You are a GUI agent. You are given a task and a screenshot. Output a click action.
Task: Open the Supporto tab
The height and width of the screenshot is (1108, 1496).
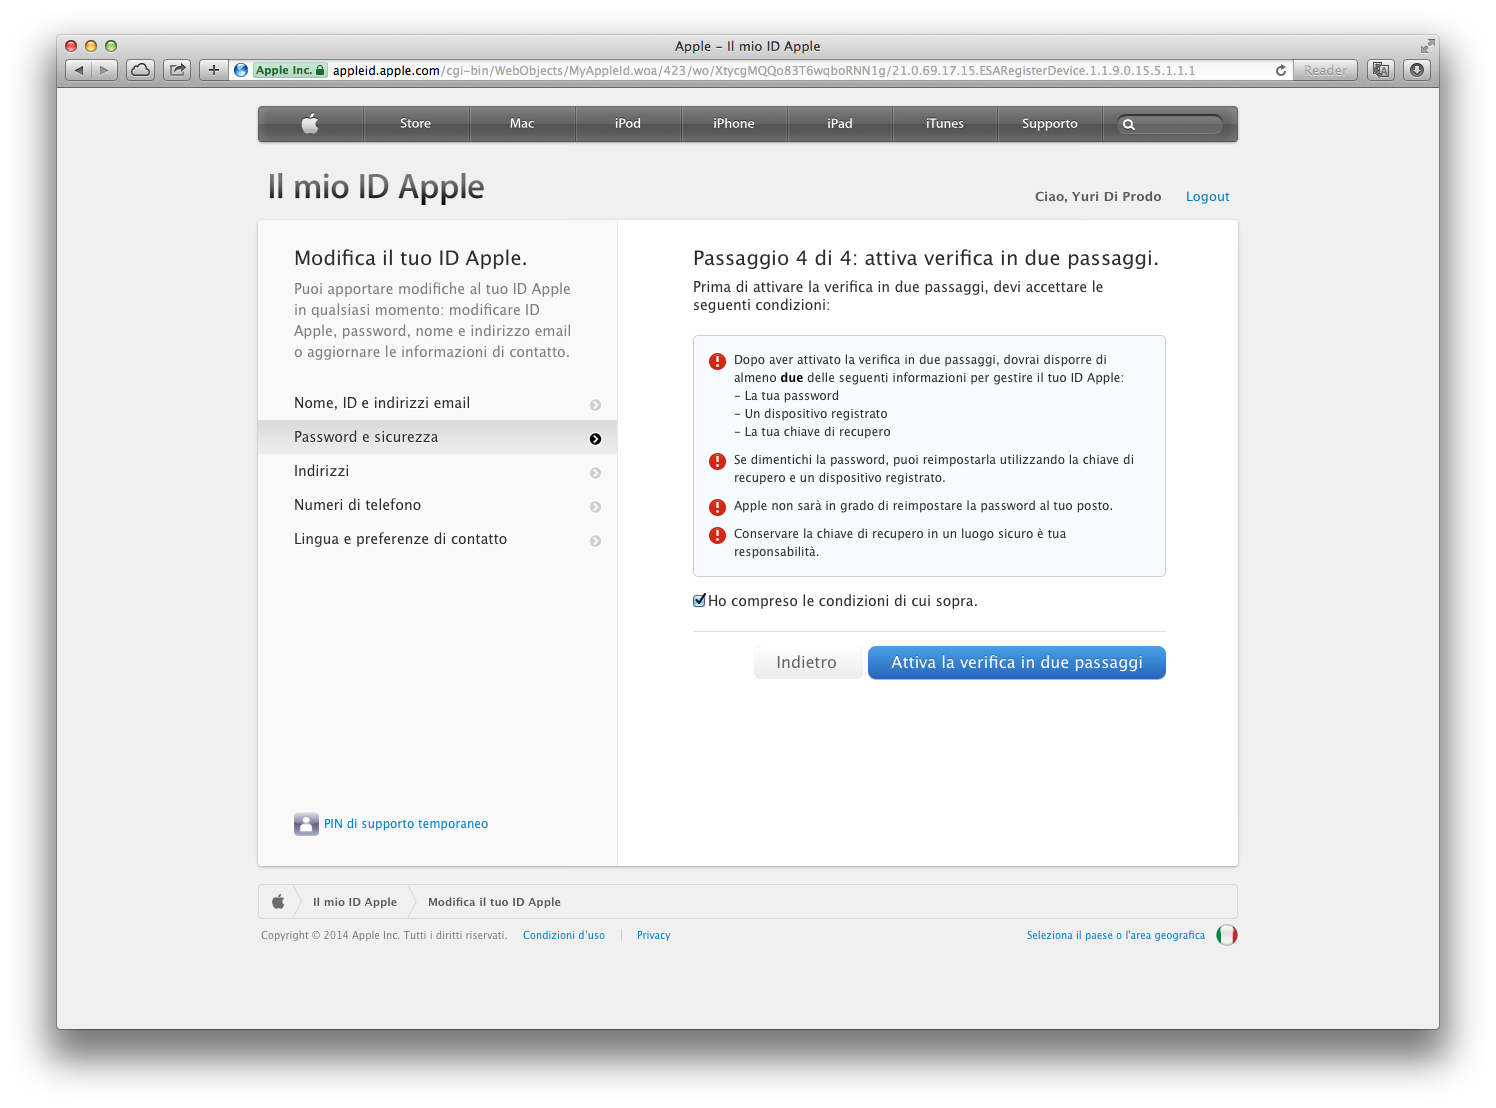[1050, 124]
